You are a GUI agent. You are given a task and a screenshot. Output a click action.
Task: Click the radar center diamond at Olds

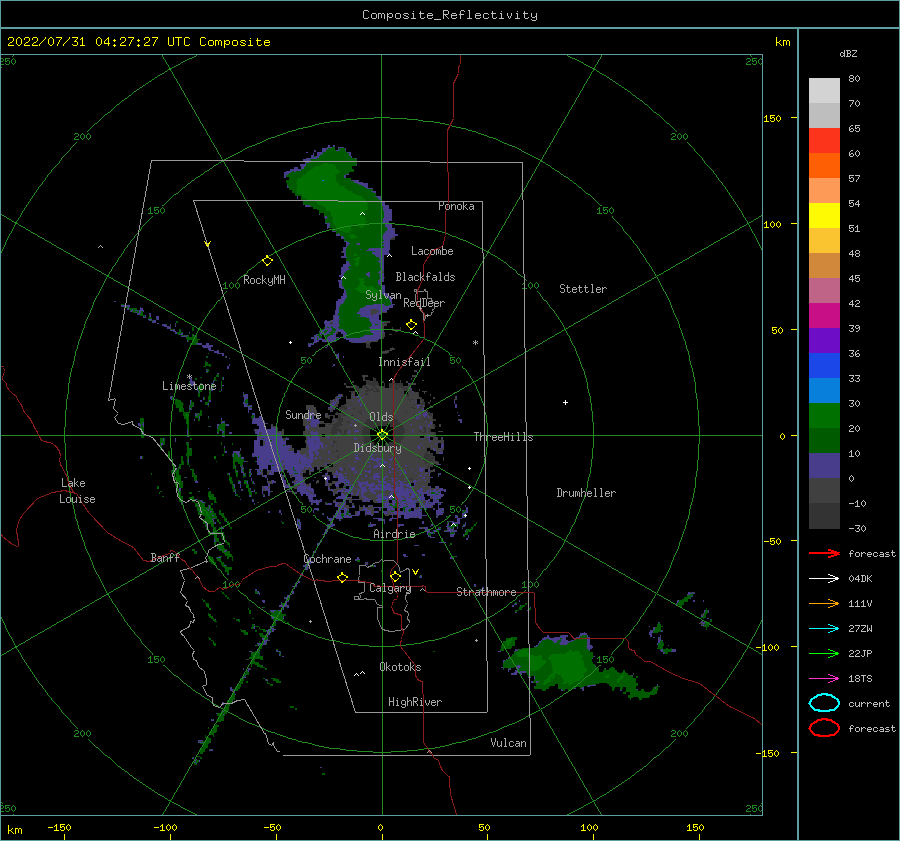pos(382,435)
